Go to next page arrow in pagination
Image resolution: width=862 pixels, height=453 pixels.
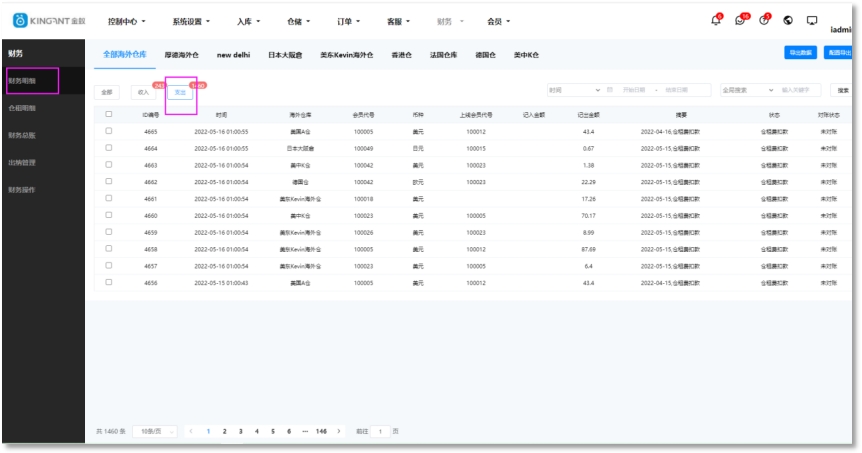339,431
